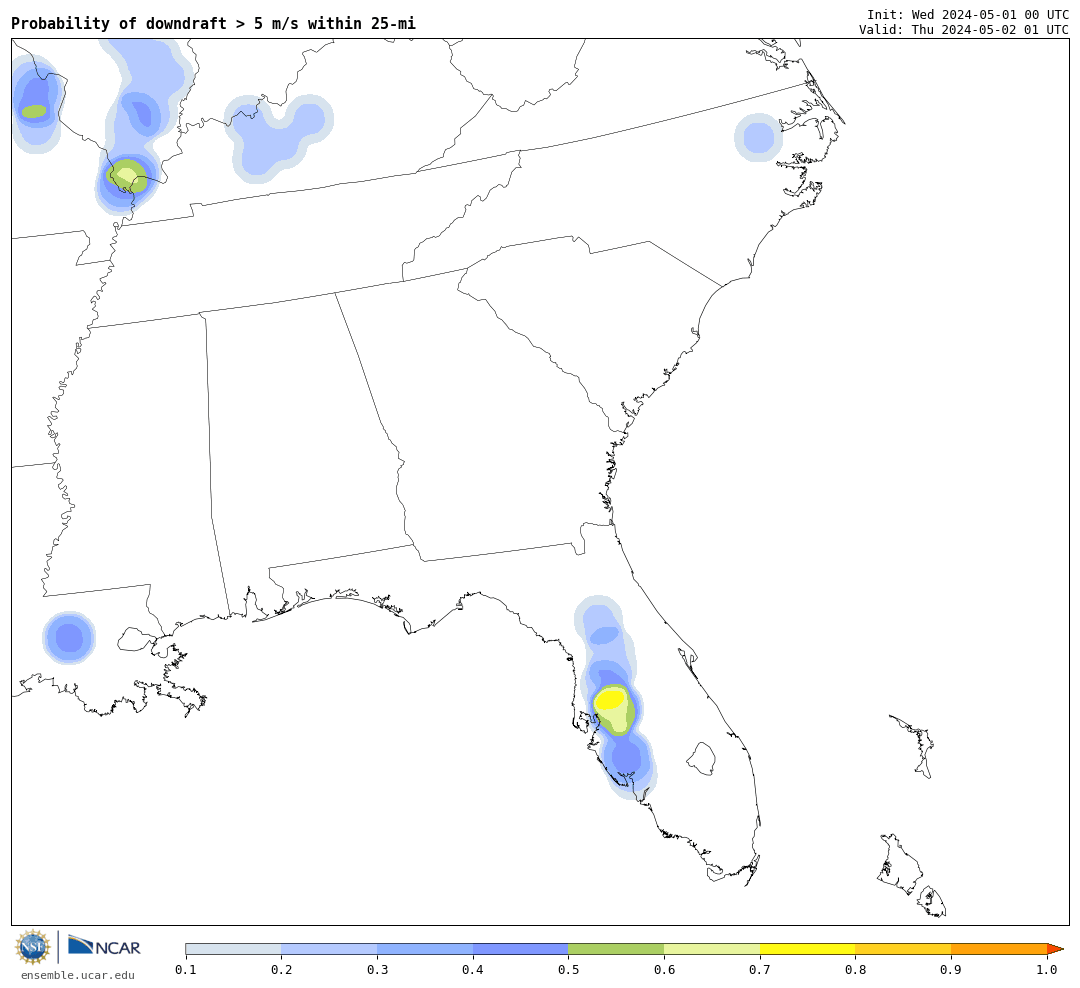Click the 0.6–0.7 pale yellow colorbar segment
This screenshot has width=1080, height=988.
point(712,949)
